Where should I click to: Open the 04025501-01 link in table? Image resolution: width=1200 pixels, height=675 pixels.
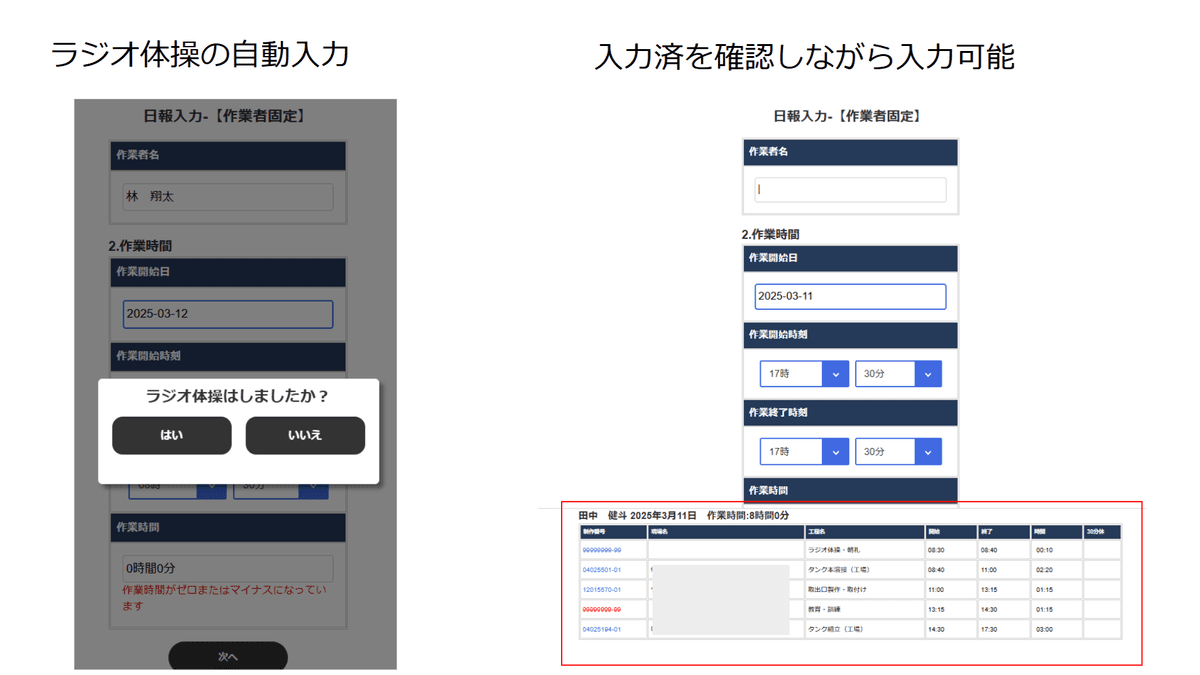(602, 570)
